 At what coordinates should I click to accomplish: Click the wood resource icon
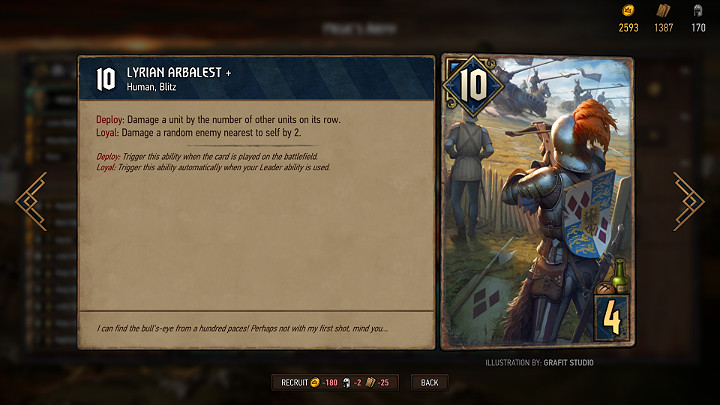point(663,10)
